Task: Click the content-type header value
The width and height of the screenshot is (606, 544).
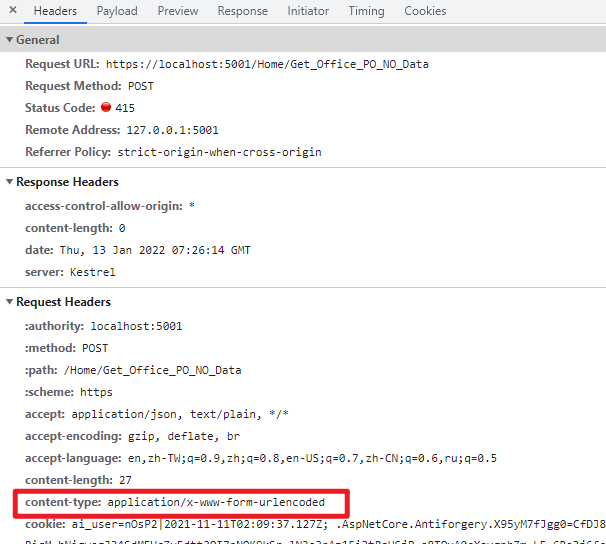Action: tap(216, 502)
